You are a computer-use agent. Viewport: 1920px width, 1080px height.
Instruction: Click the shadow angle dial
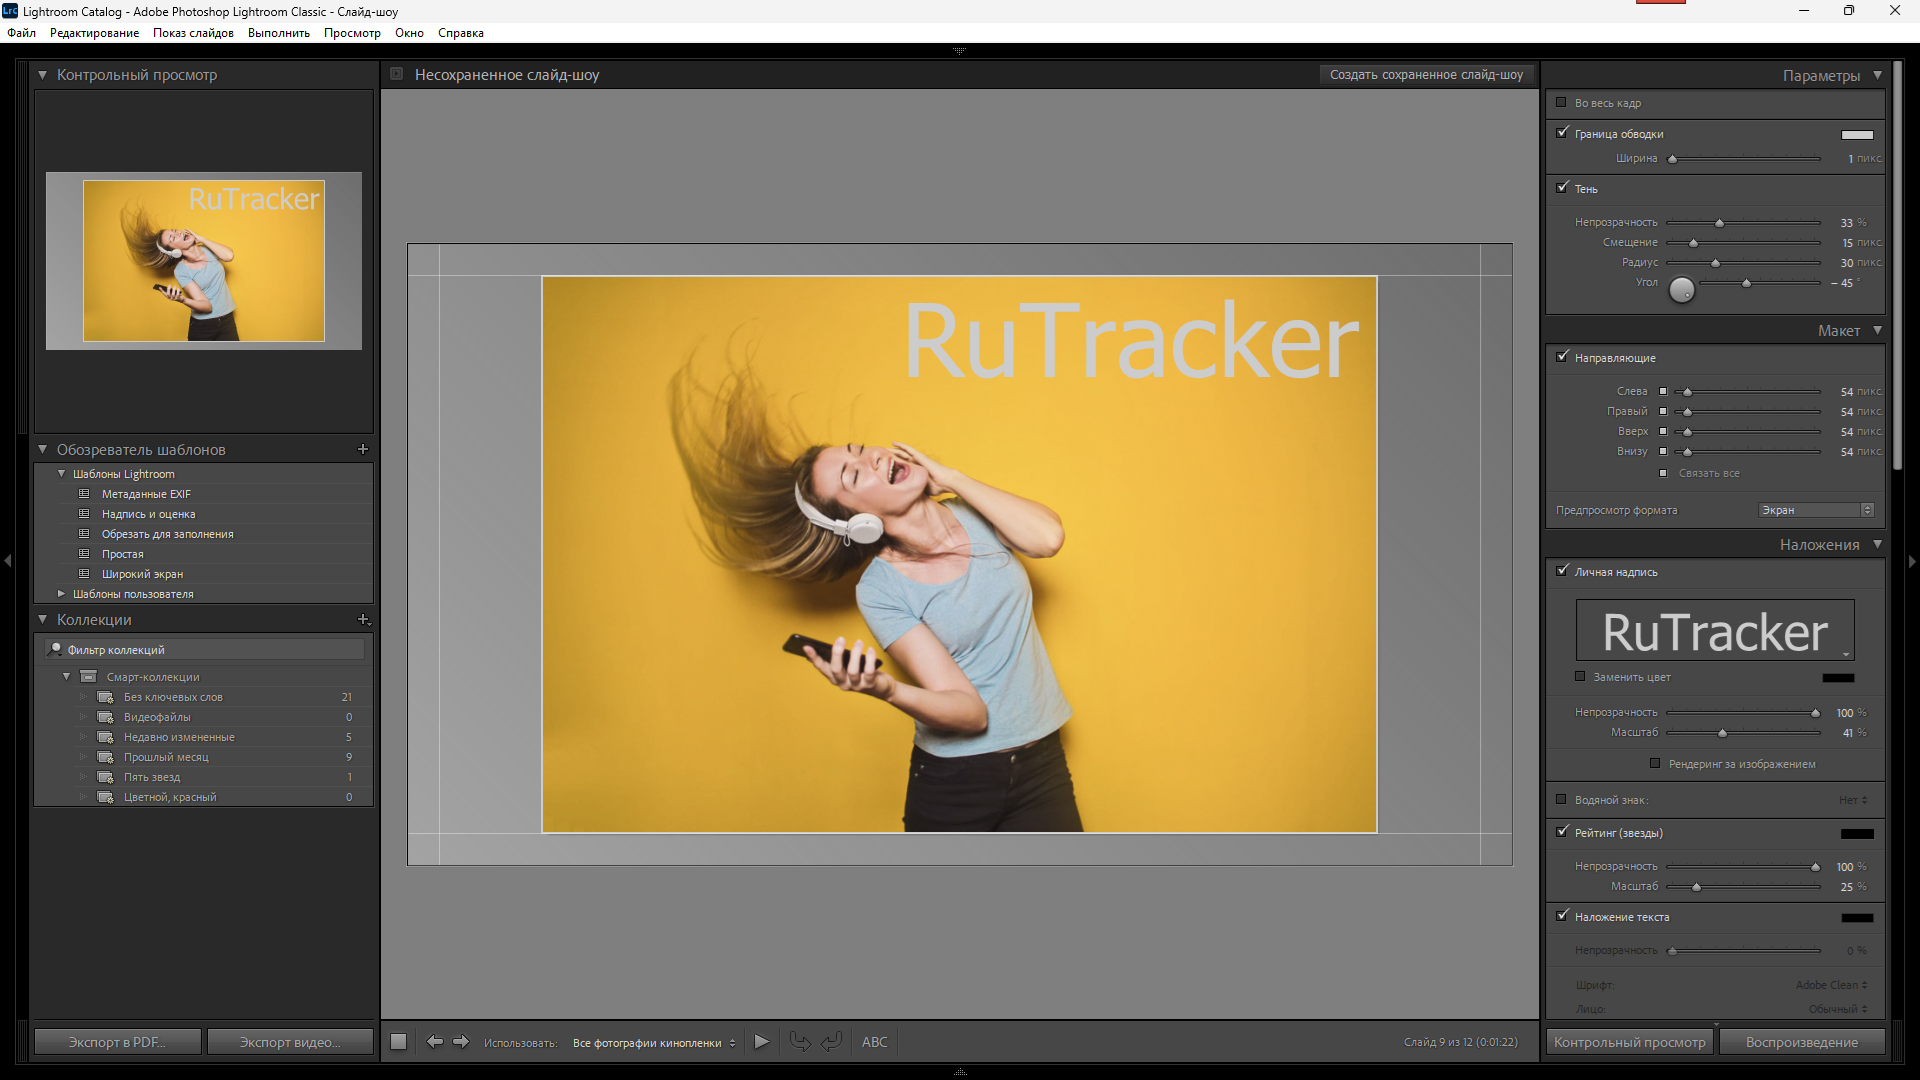pos(1682,290)
